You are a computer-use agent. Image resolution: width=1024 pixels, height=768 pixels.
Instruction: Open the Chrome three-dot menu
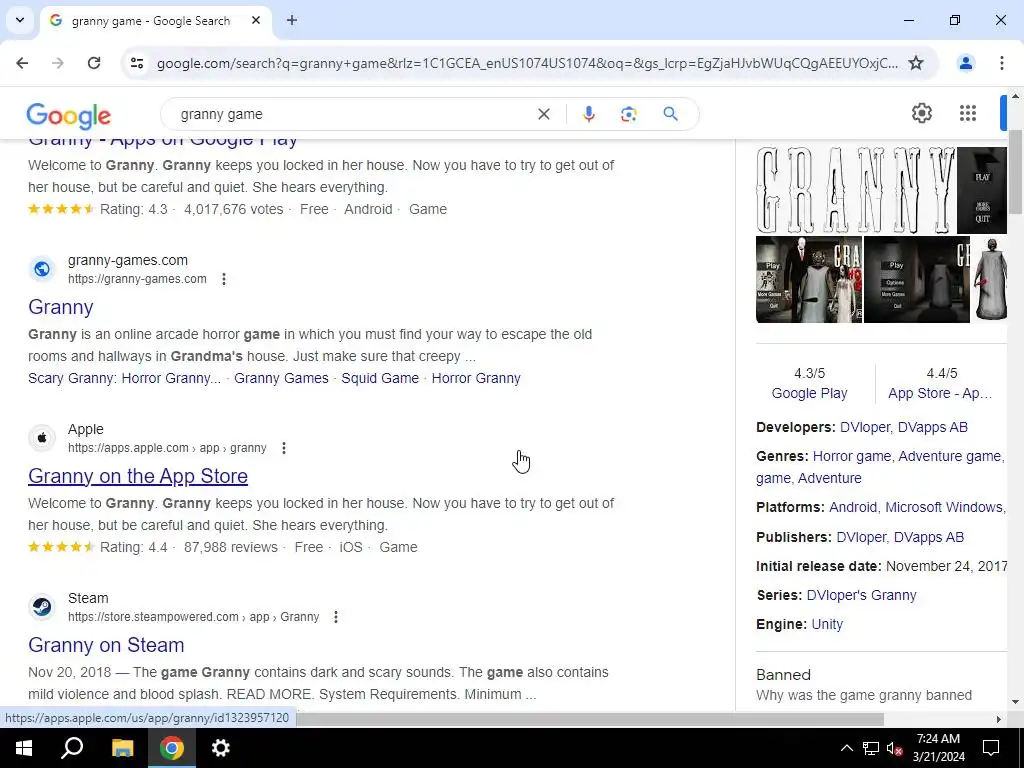coord(1002,63)
